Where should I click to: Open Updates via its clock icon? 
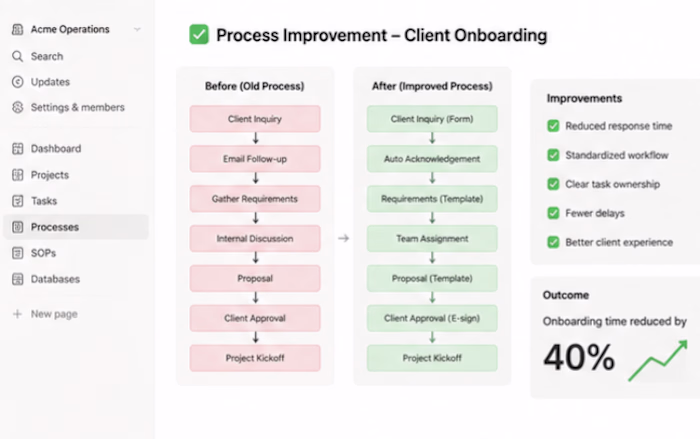coord(17,82)
